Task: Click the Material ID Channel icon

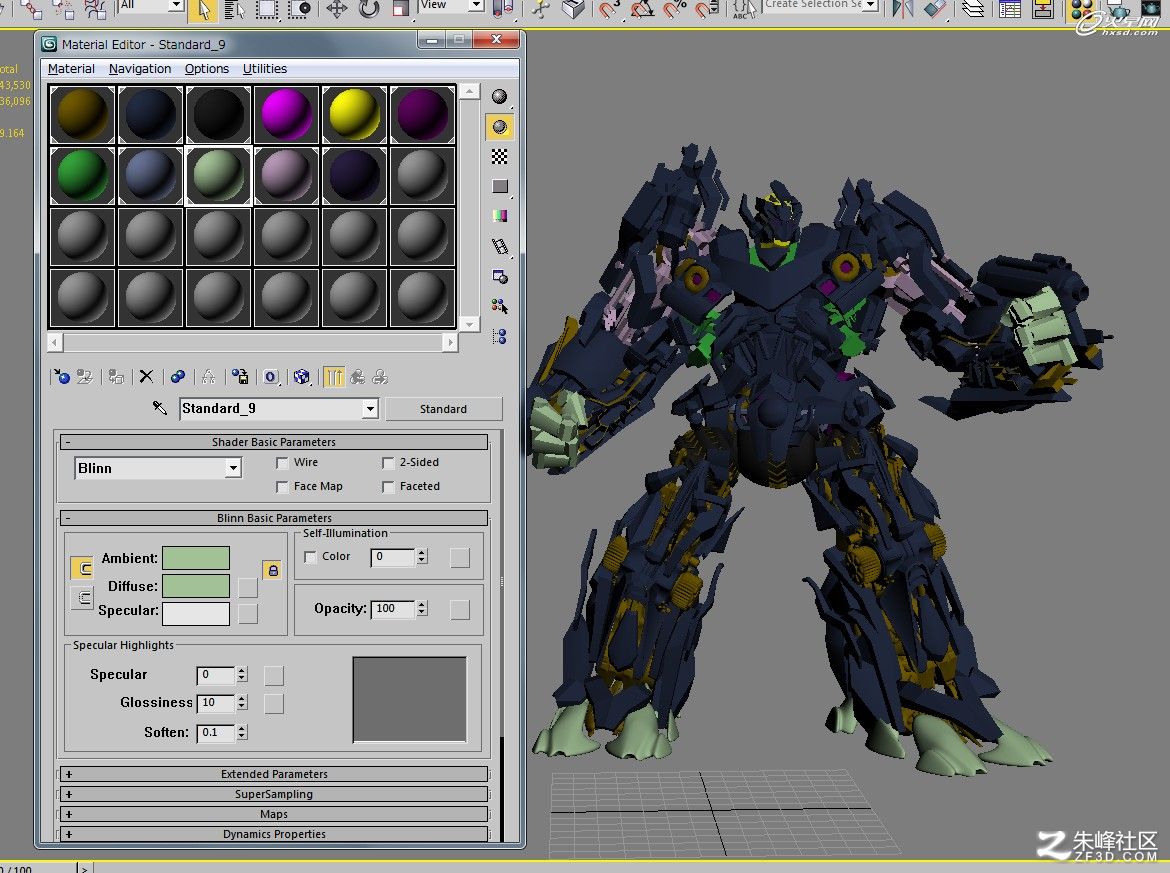Action: 271,377
